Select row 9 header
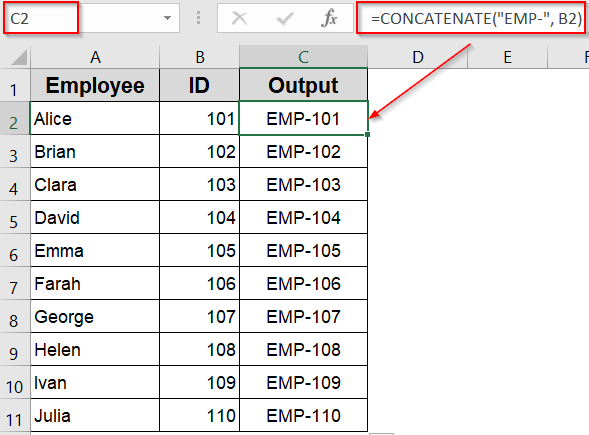 [15, 350]
